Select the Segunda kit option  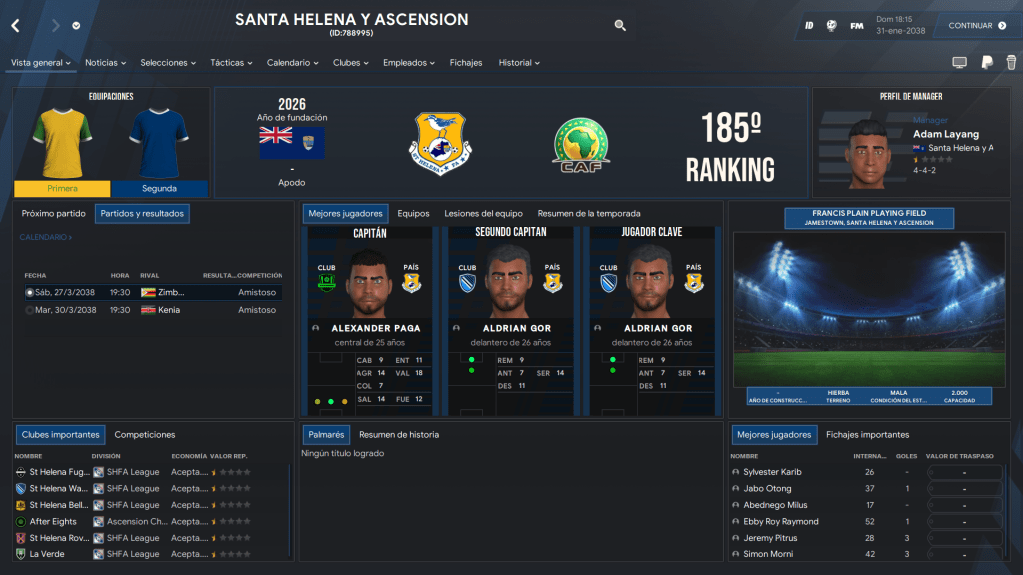(x=159, y=188)
